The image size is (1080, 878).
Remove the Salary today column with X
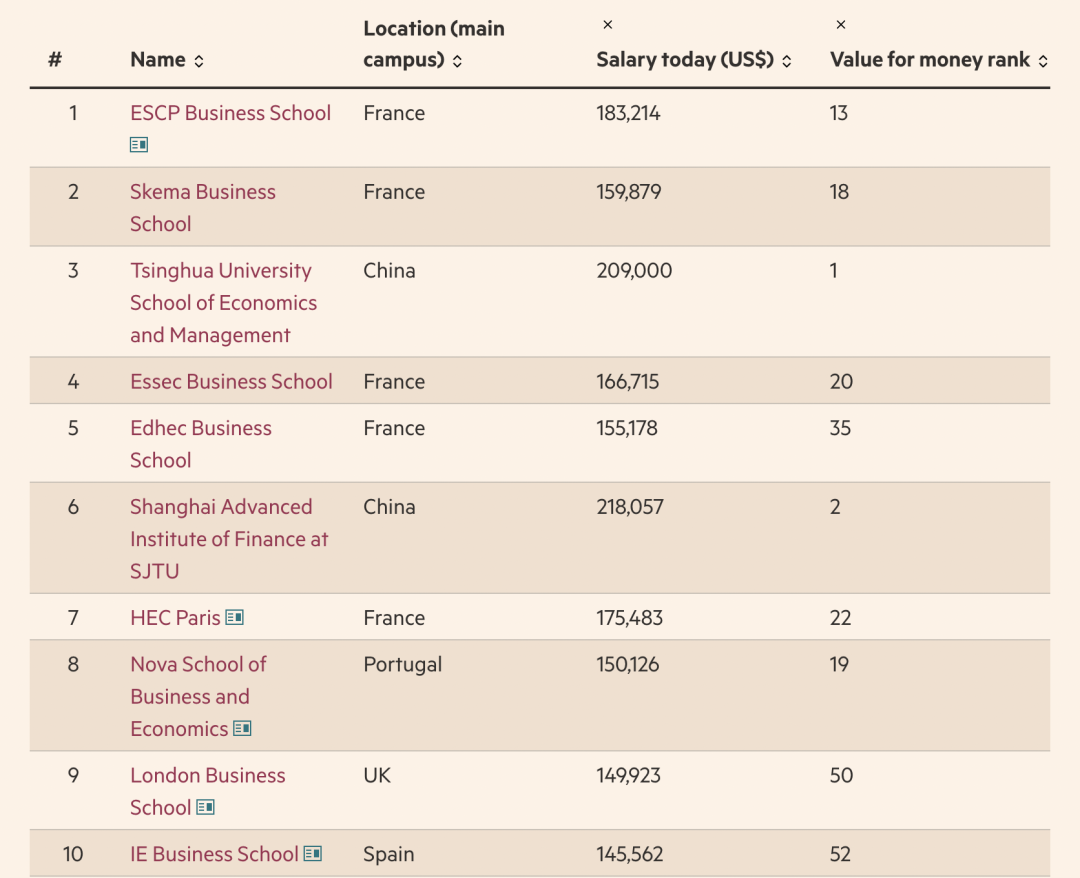pyautogui.click(x=608, y=25)
